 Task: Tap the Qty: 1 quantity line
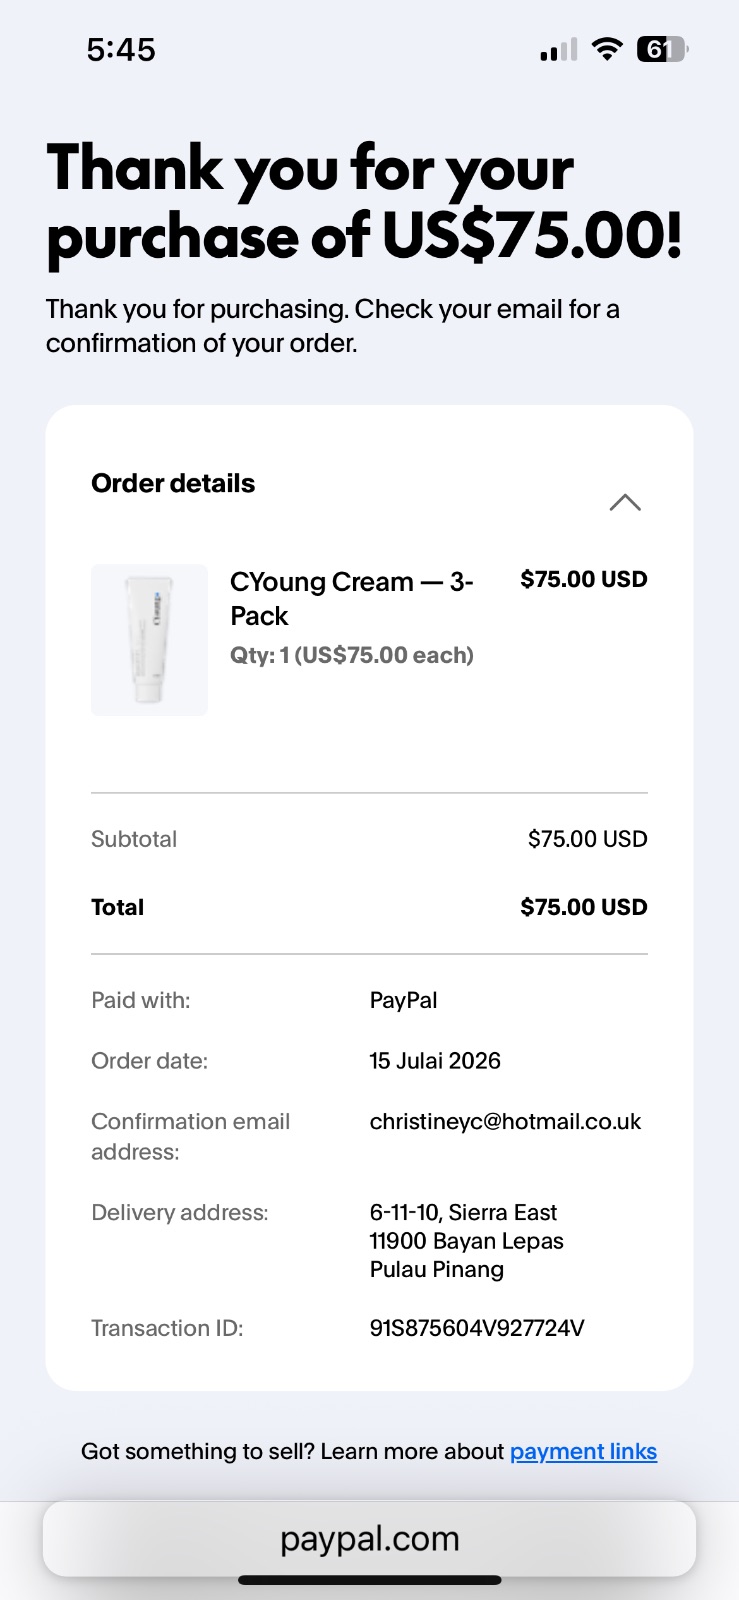click(352, 655)
